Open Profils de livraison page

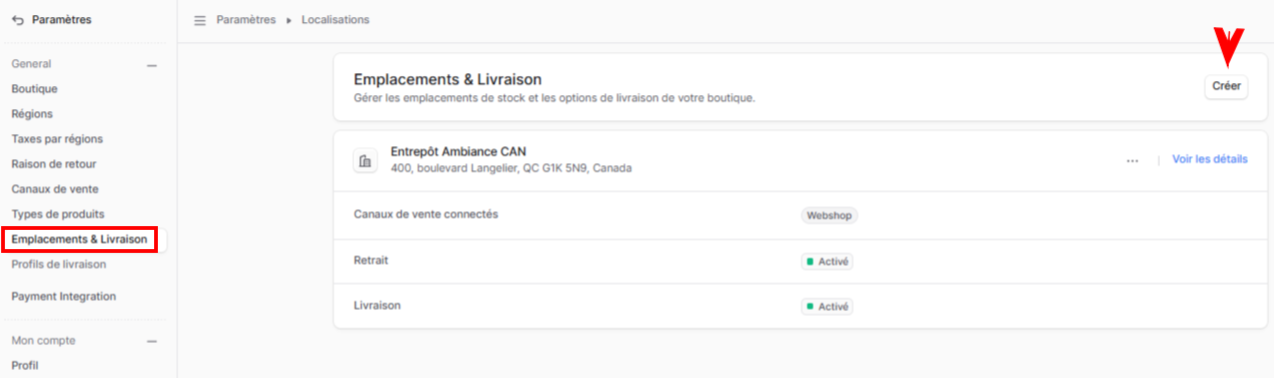(59, 265)
